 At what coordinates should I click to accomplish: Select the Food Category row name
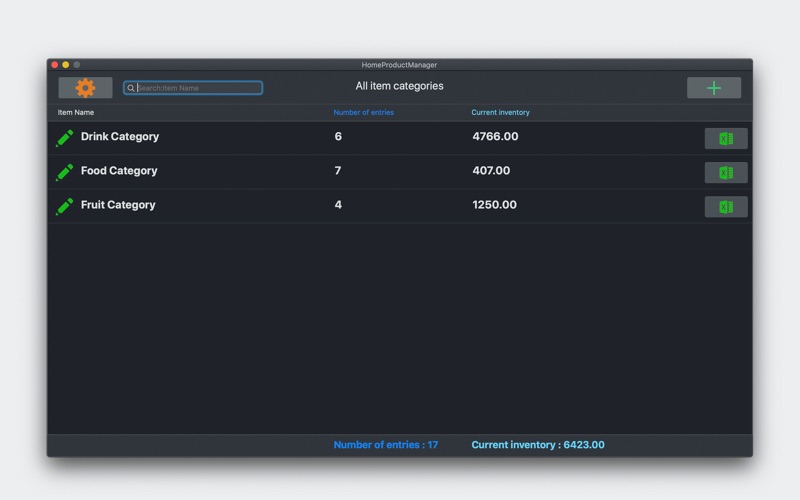[119, 171]
